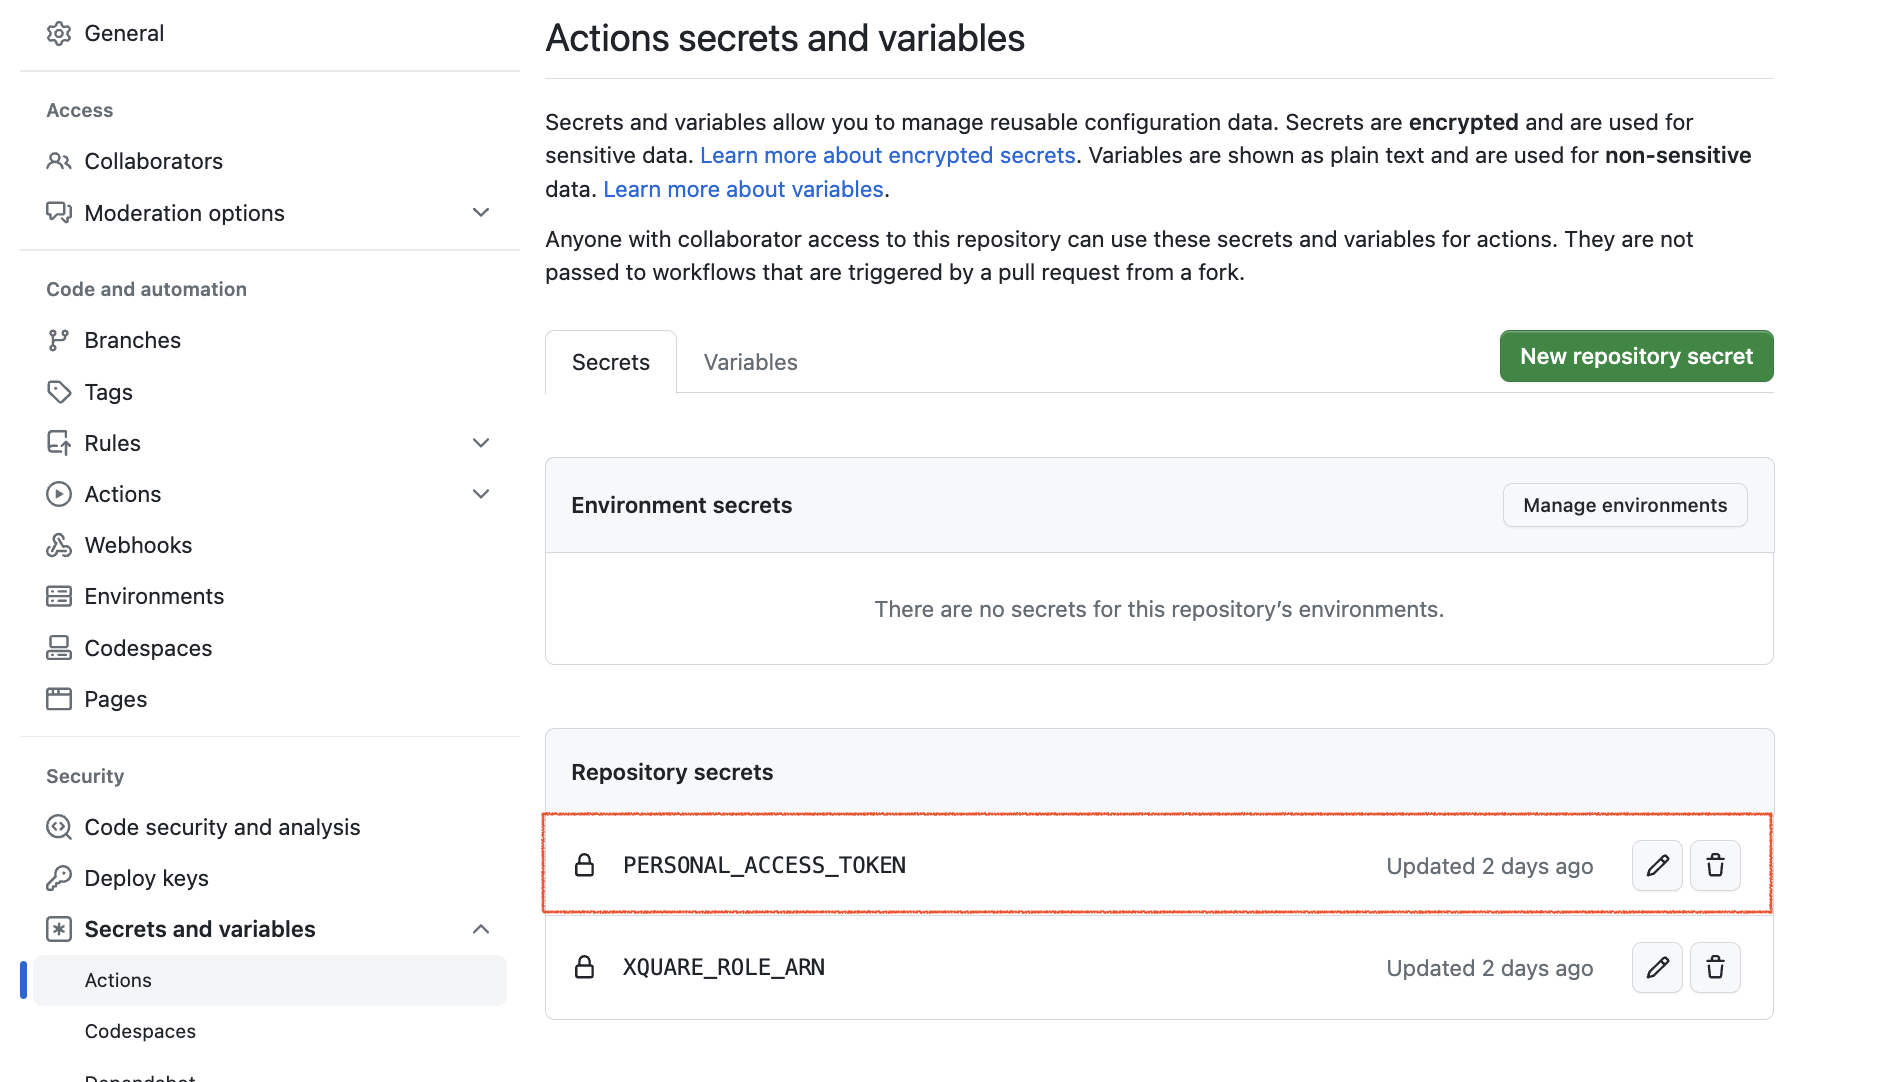
Task: Collapse the Secrets and variables section
Action: pyautogui.click(x=481, y=929)
